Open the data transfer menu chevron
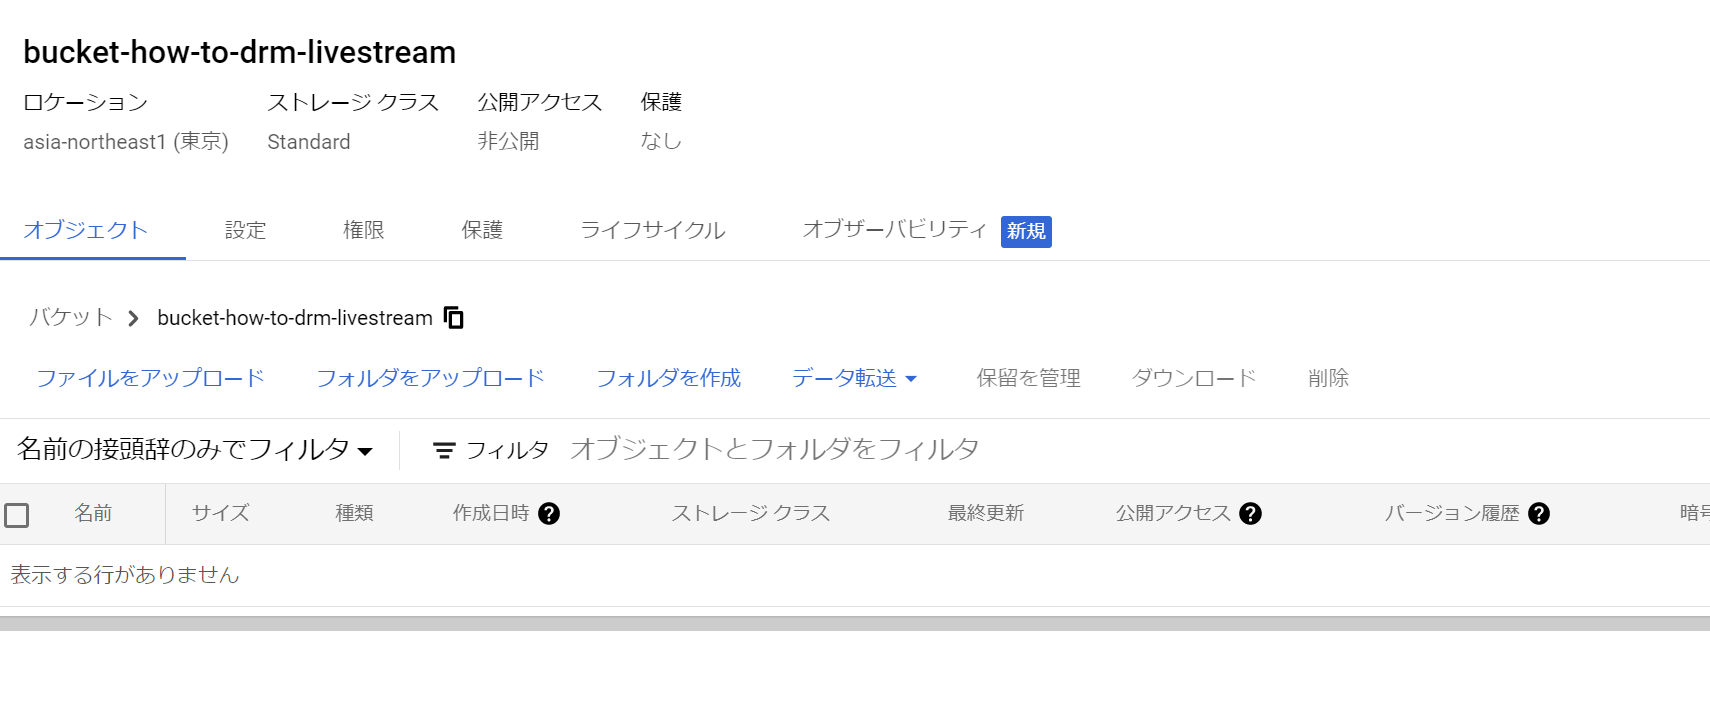Image resolution: width=1710 pixels, height=718 pixels. point(910,379)
